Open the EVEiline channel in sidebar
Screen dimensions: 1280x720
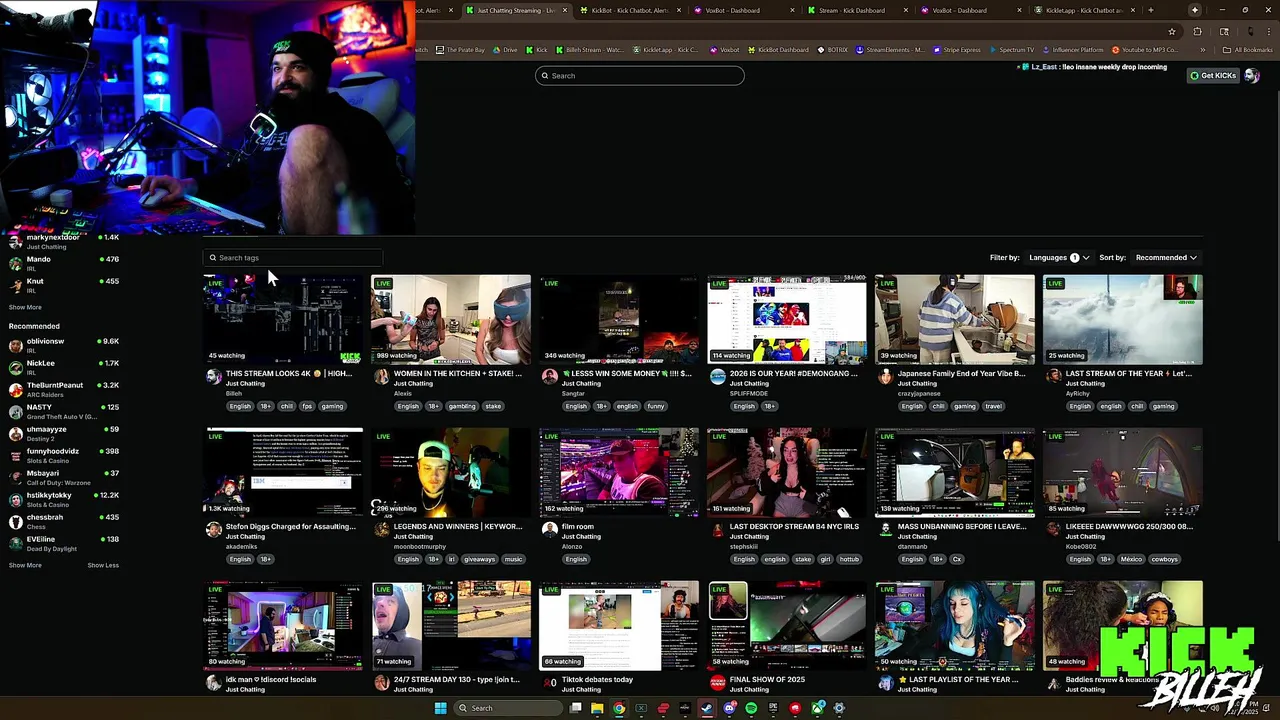(63, 544)
